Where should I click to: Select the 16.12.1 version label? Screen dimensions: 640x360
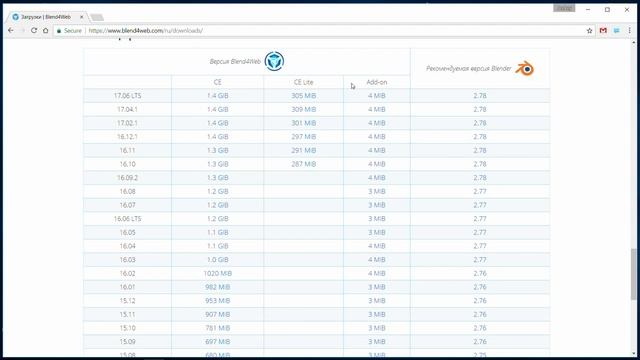tap(127, 137)
